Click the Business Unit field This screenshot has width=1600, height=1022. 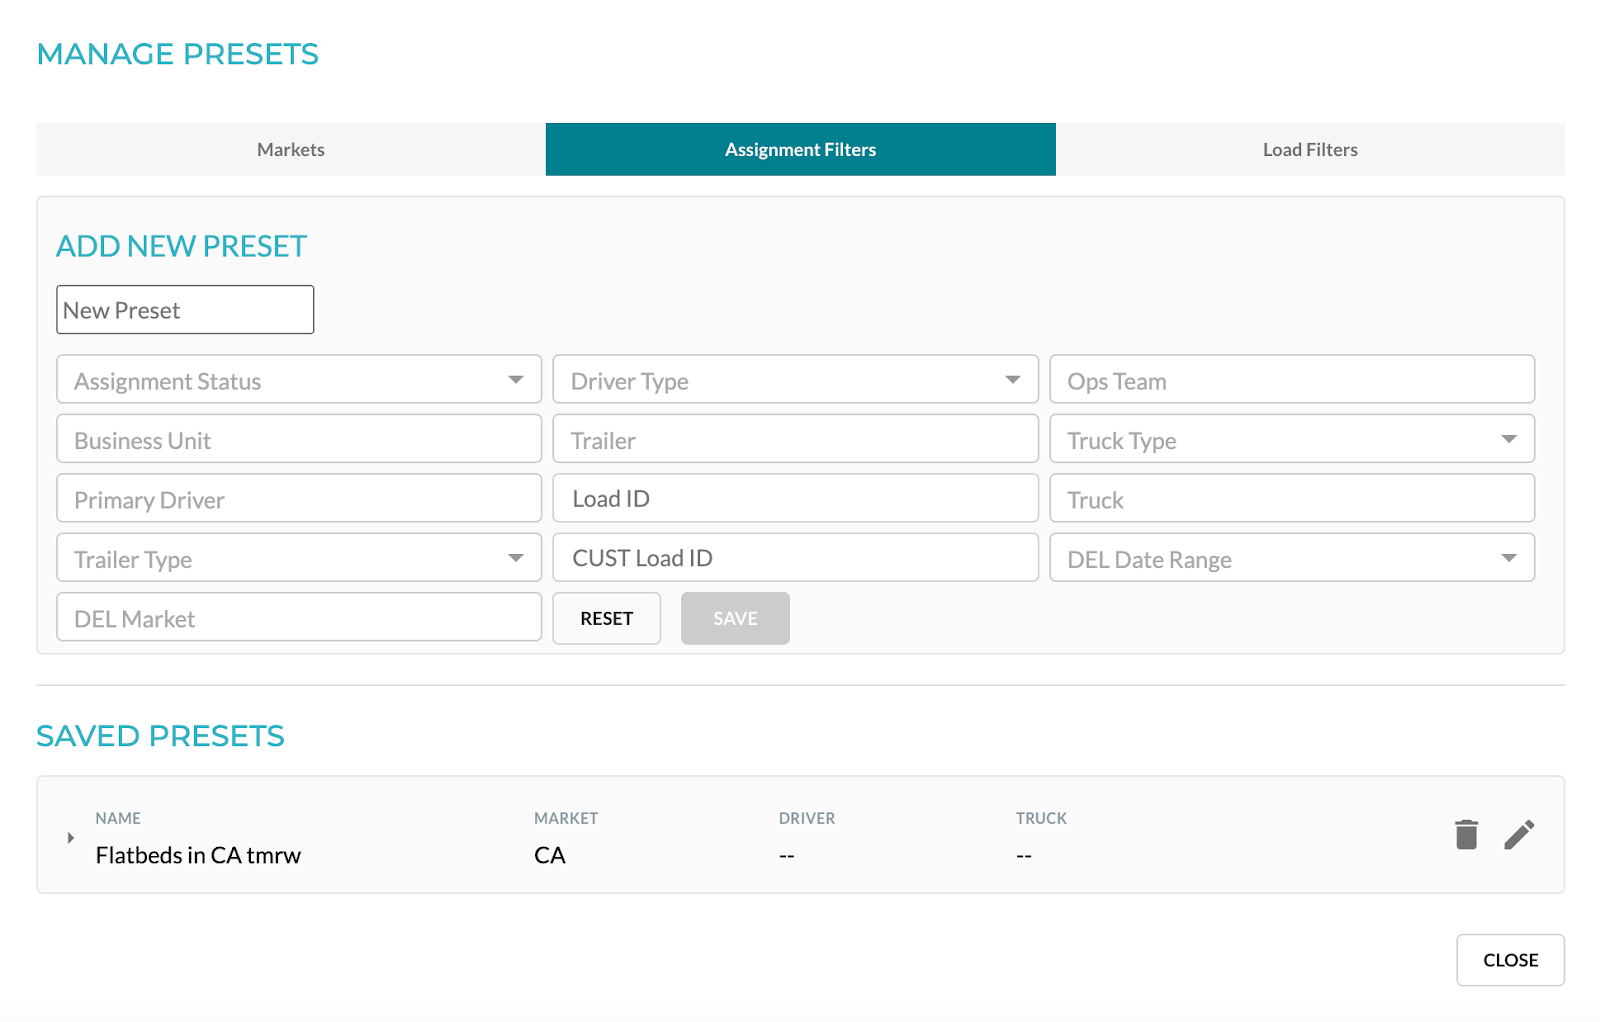coord(298,439)
